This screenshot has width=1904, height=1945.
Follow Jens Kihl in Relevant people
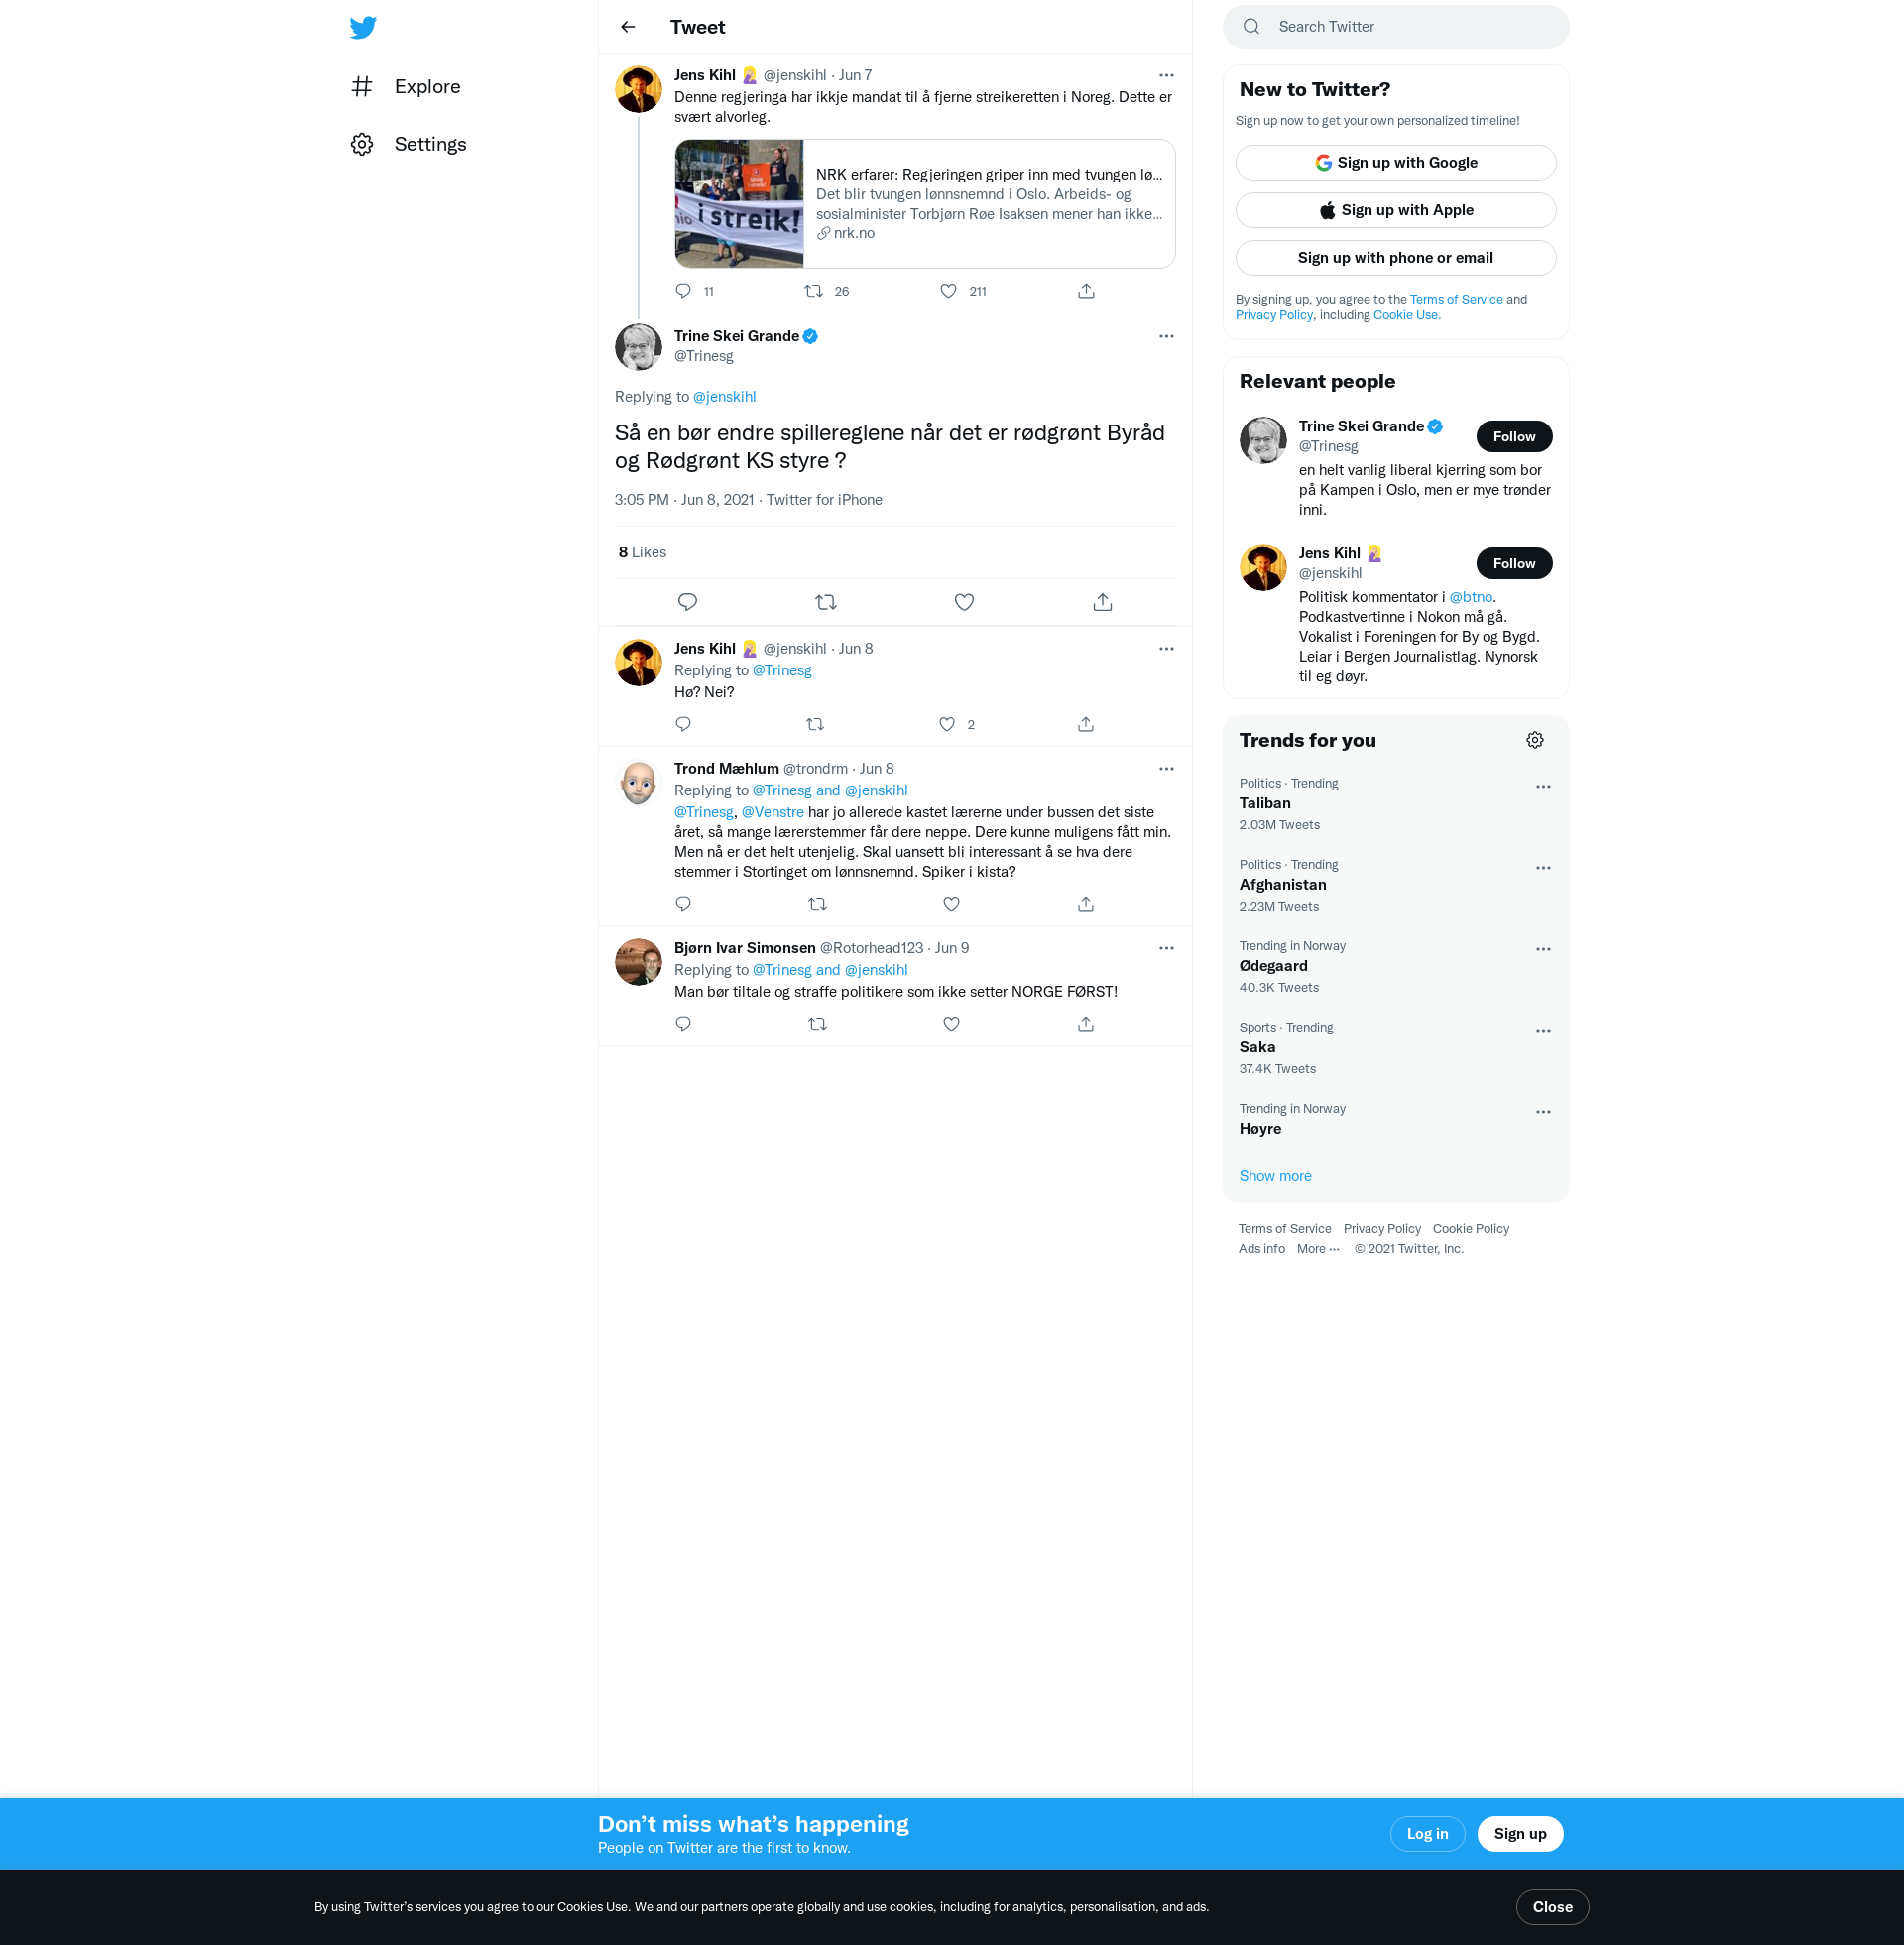pos(1514,564)
